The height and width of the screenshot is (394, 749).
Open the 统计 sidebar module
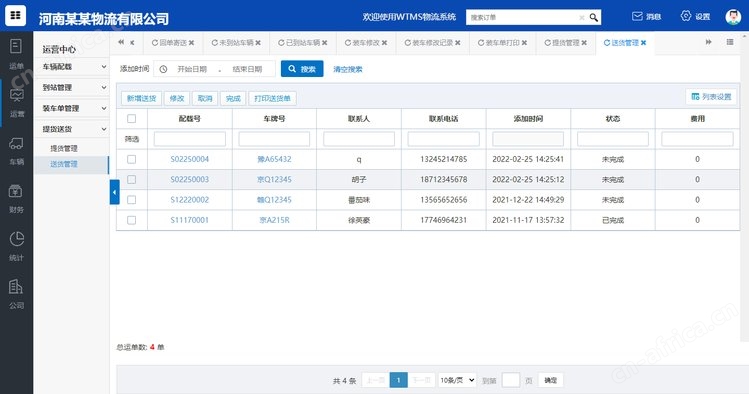pyautogui.click(x=16, y=246)
